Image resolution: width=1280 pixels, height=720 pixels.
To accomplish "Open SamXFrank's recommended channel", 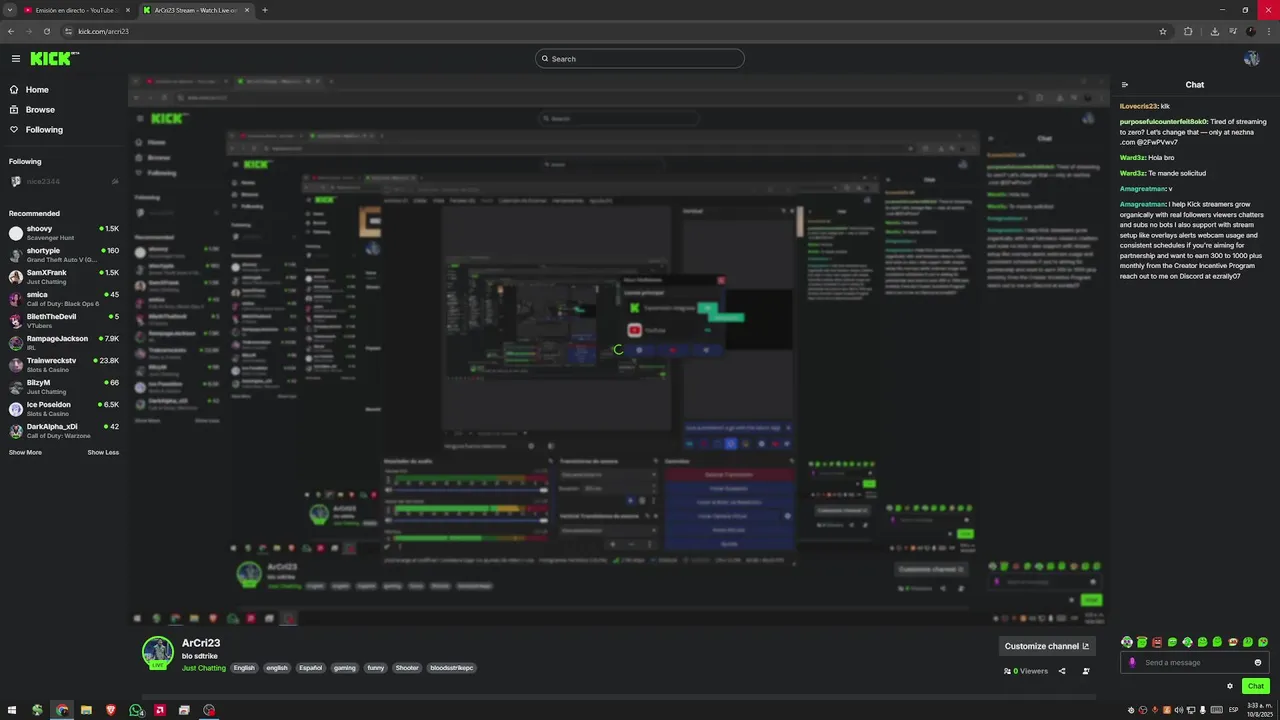I will point(64,277).
